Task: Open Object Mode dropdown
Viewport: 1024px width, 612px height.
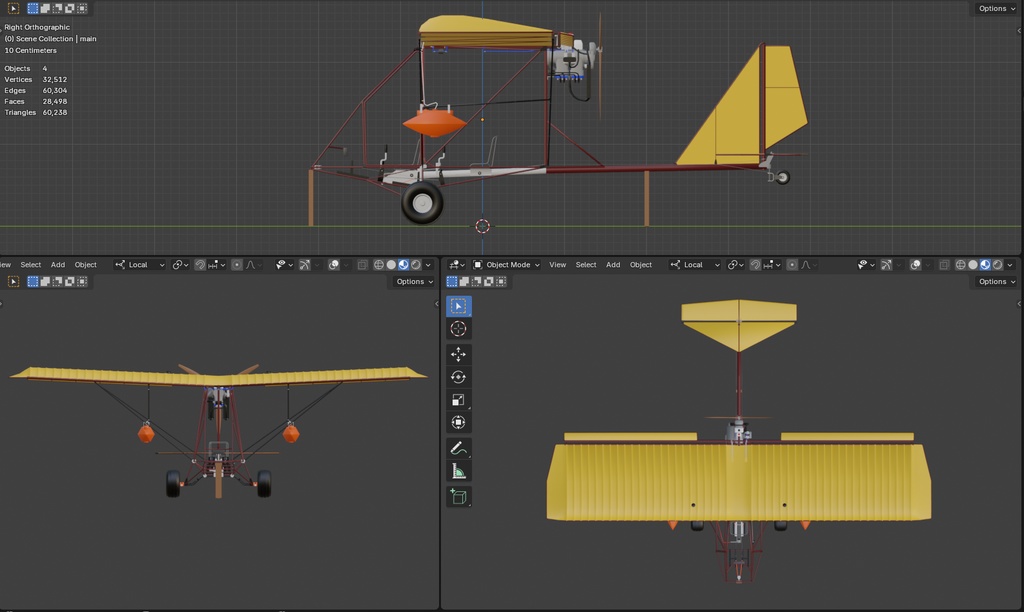Action: pyautogui.click(x=507, y=265)
